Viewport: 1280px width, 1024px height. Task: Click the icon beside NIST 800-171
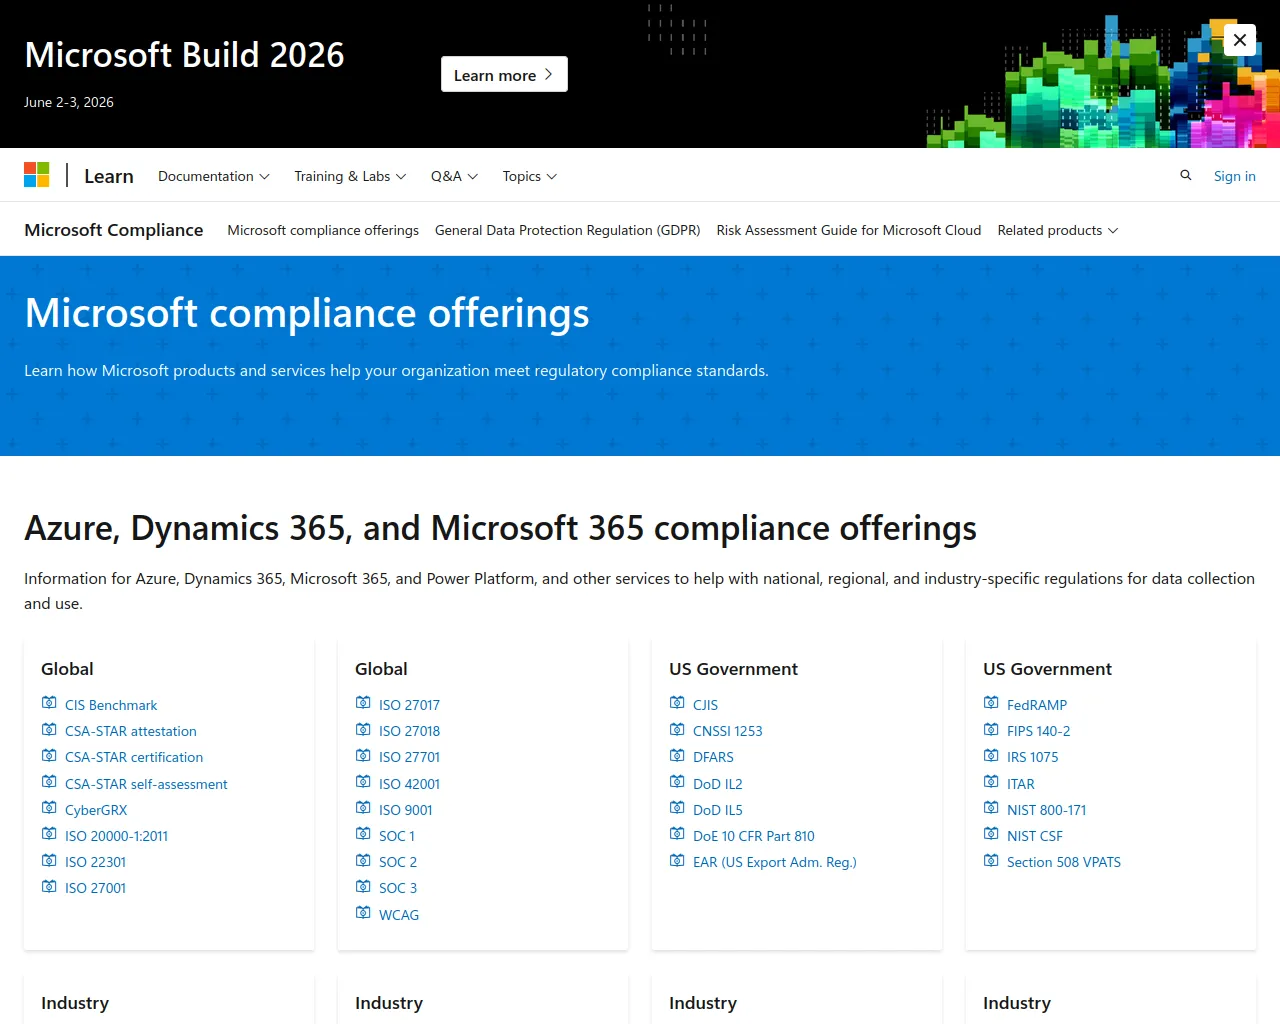[x=991, y=808]
